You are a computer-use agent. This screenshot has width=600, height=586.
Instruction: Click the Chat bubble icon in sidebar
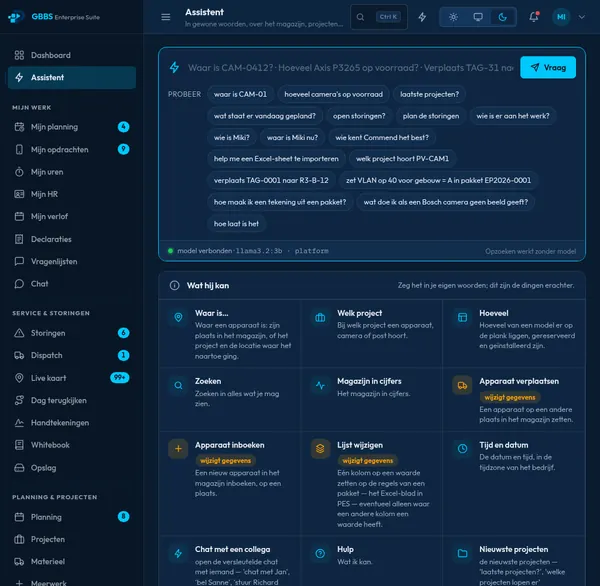click(x=19, y=284)
